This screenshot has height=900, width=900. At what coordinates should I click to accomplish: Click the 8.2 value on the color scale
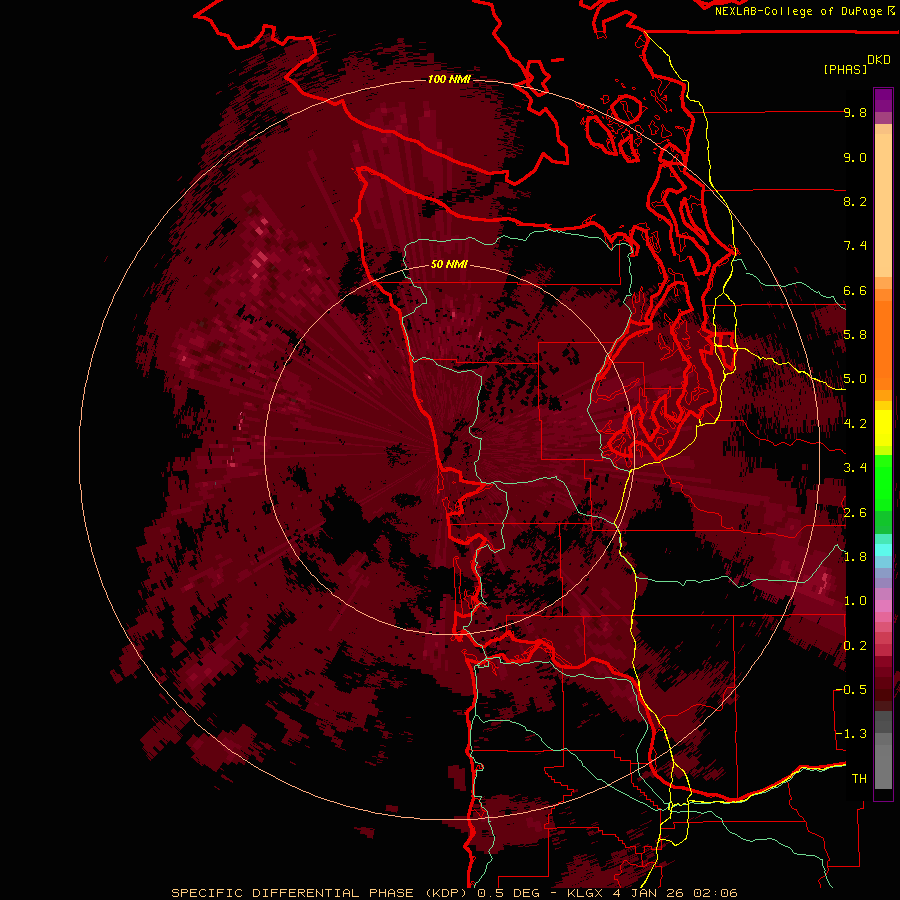click(855, 201)
